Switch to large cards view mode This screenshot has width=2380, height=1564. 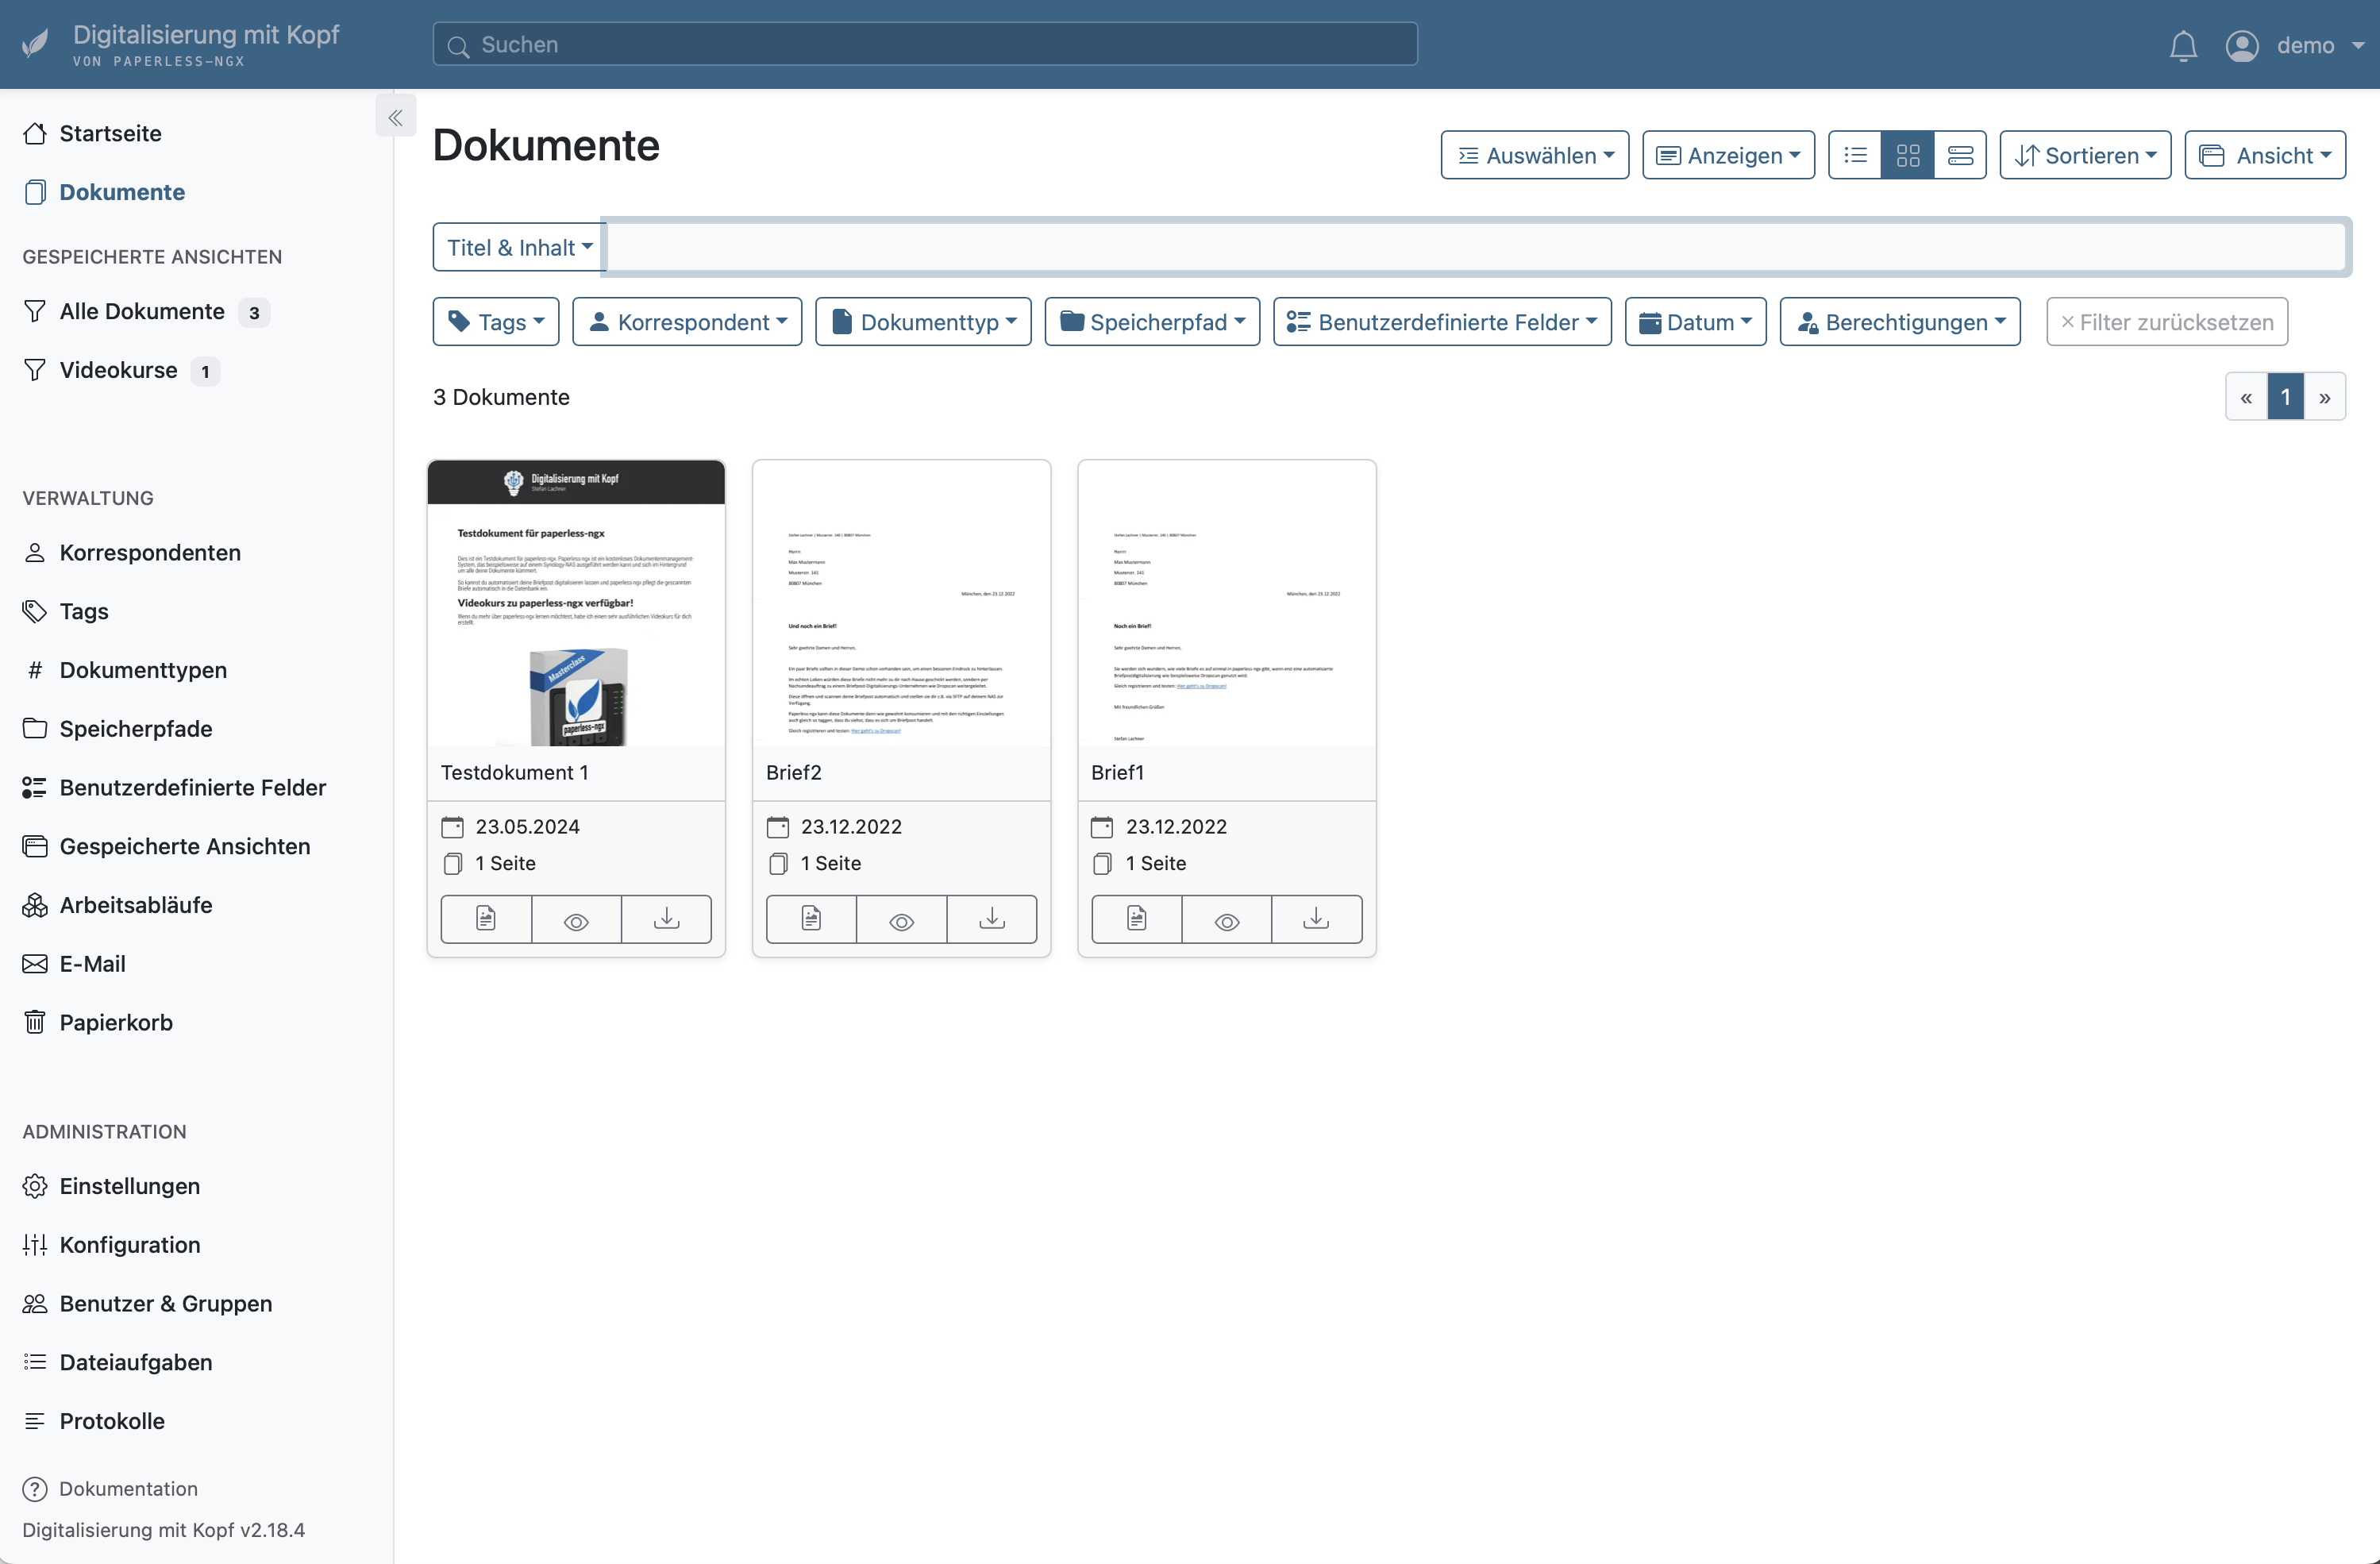pos(1960,155)
